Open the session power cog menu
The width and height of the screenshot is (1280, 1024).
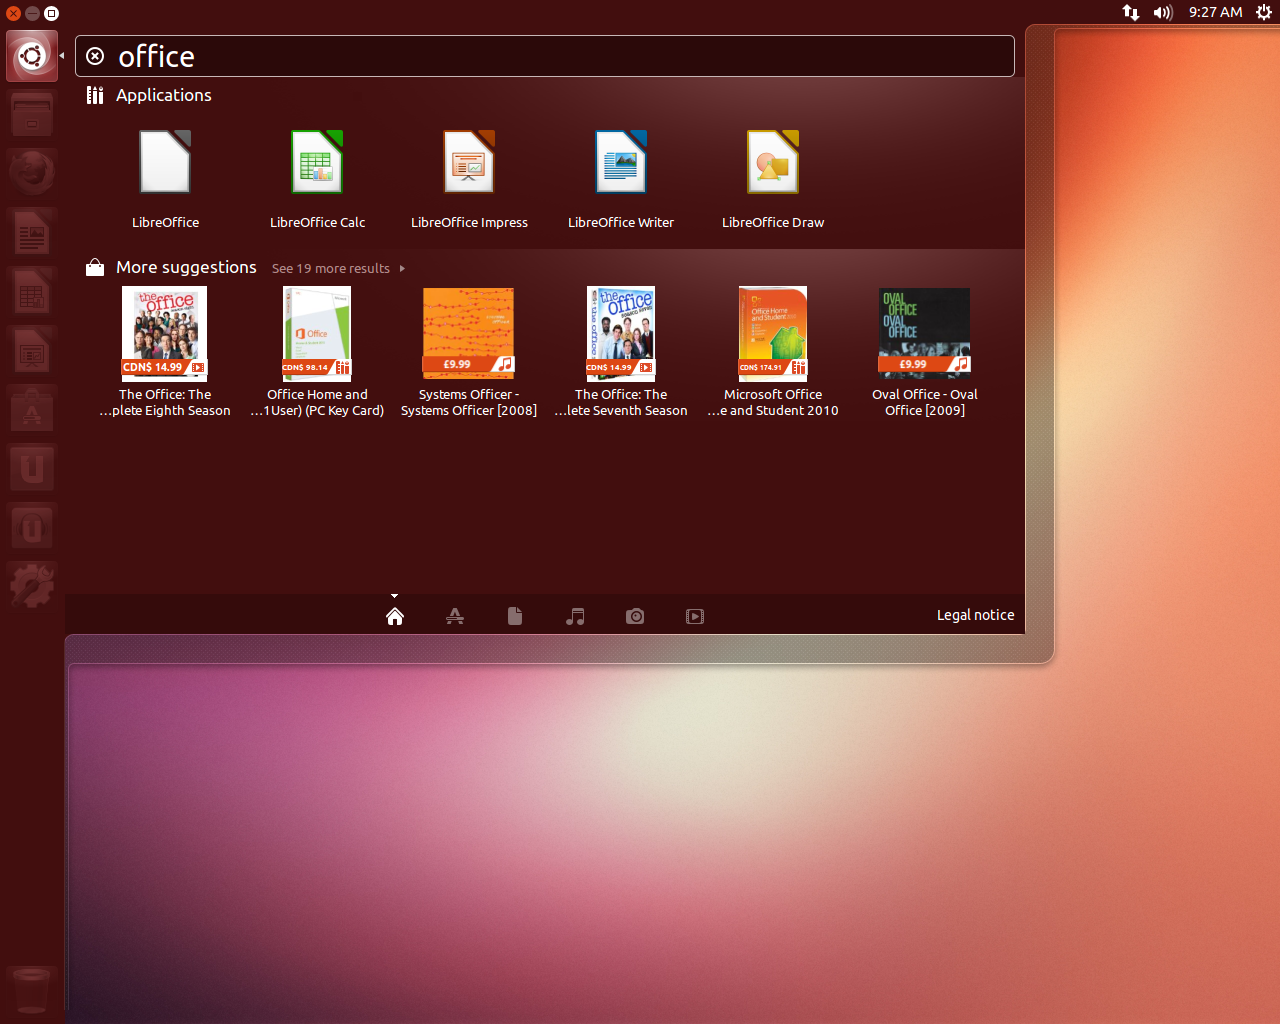point(1264,12)
